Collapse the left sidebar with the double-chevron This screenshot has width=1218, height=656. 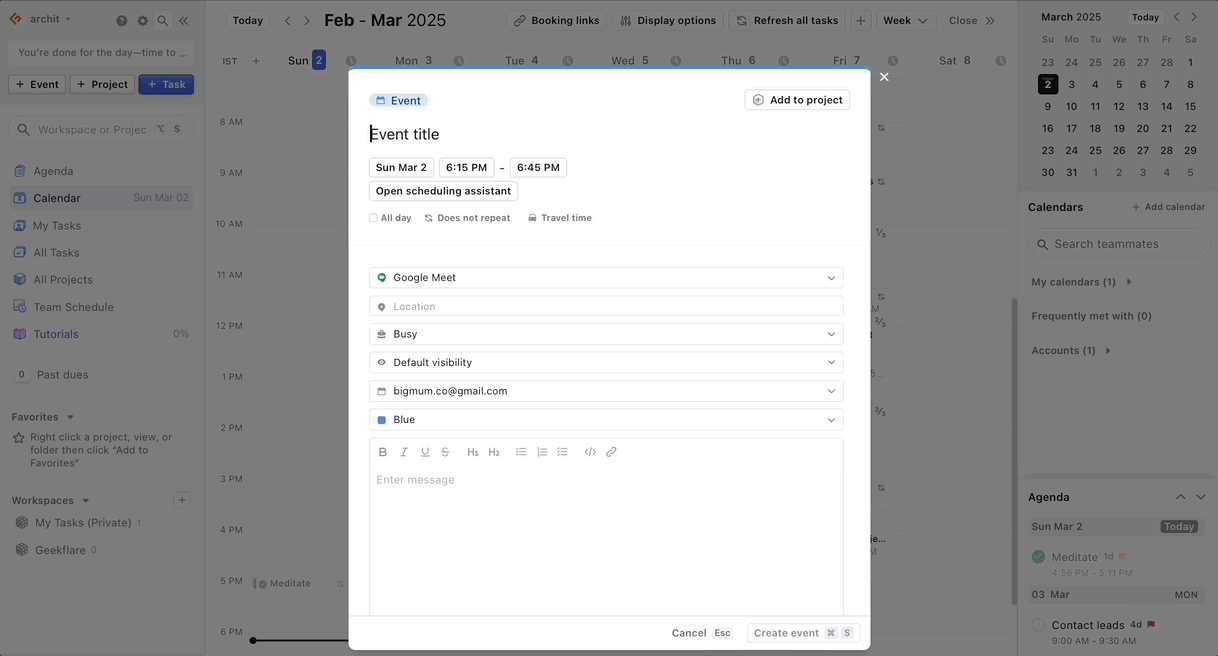tap(184, 19)
